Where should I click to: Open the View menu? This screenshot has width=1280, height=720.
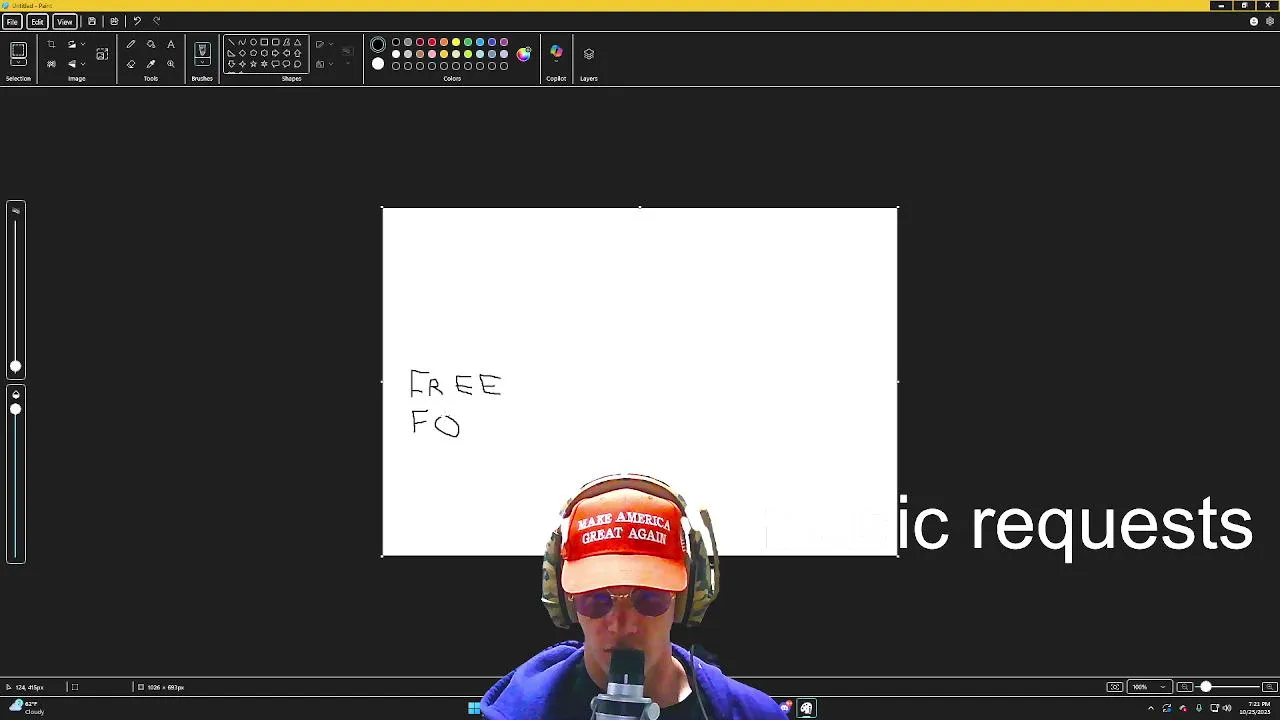[64, 21]
